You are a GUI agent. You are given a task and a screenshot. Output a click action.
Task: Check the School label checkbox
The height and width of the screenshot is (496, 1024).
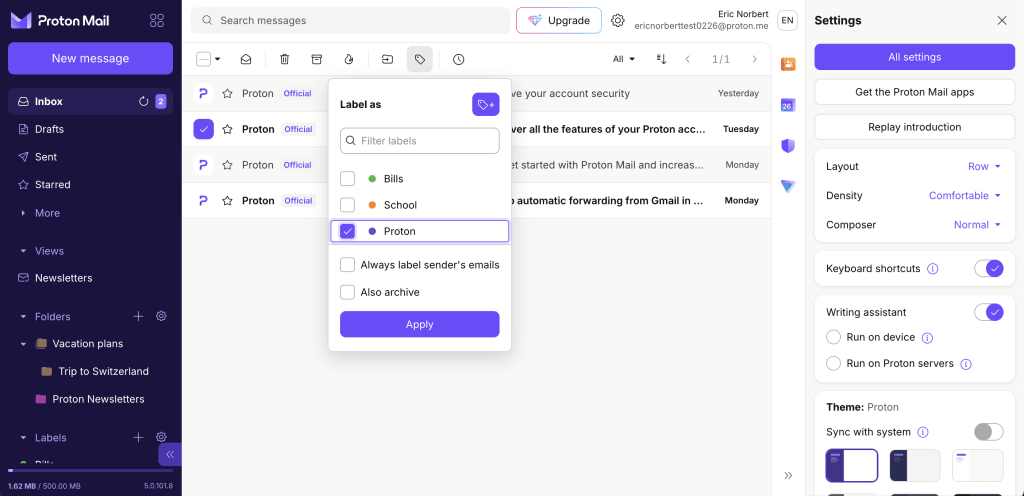[x=347, y=205]
